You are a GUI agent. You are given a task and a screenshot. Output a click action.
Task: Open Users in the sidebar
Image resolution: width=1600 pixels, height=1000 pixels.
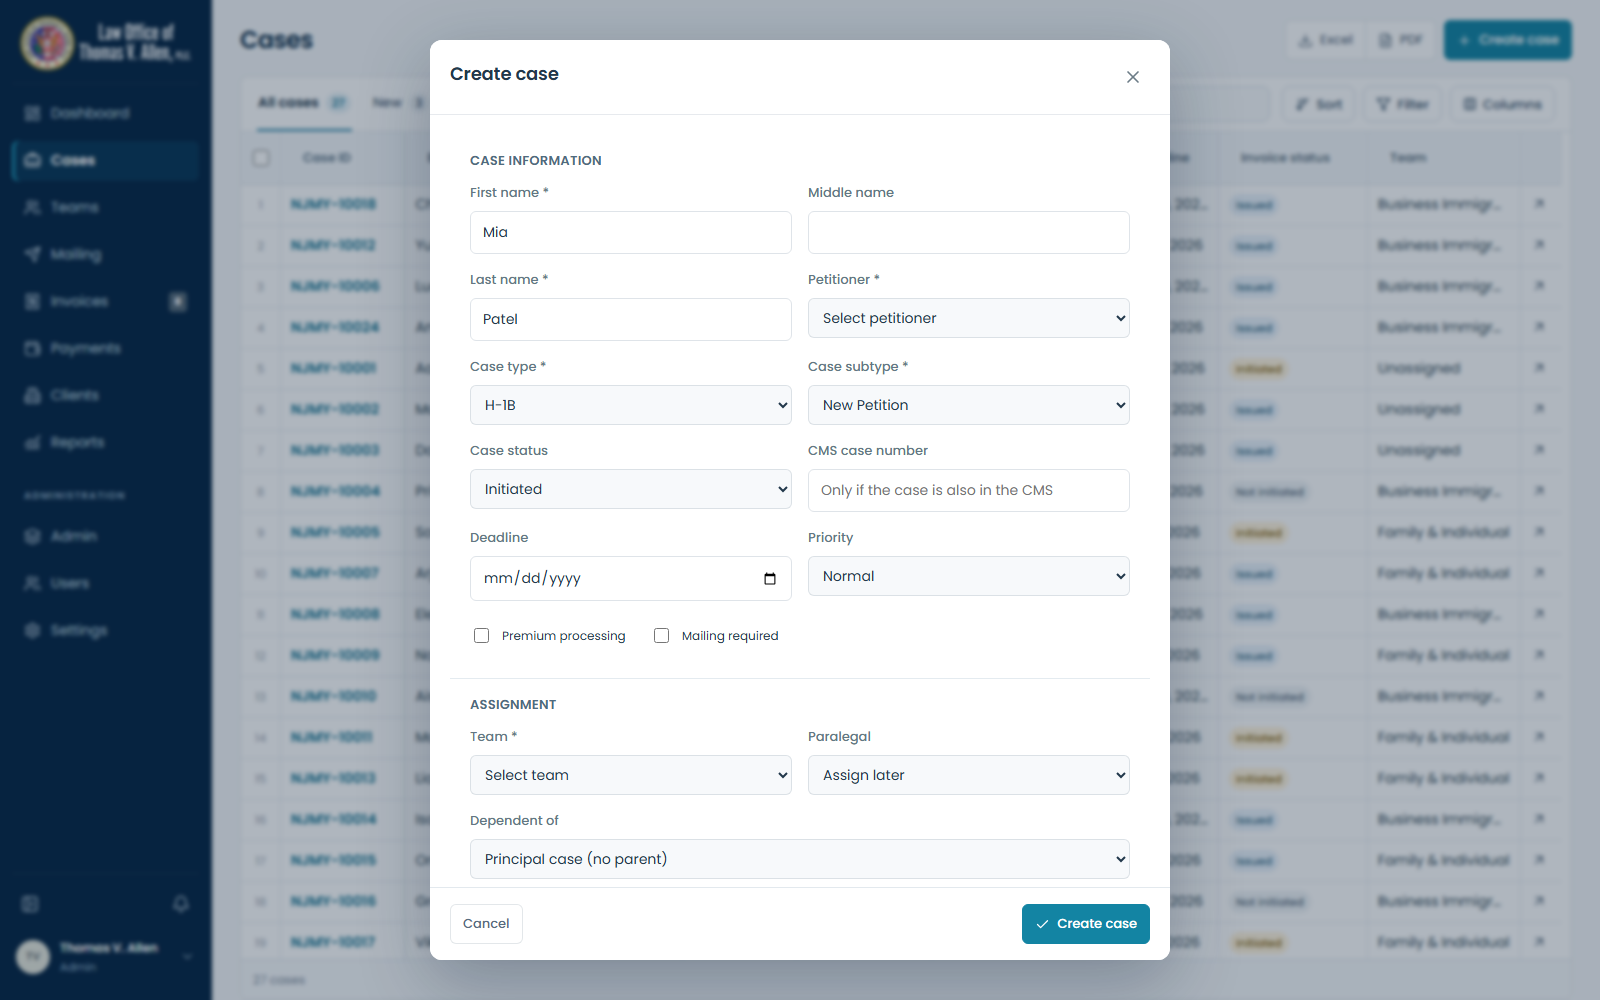pos(105,583)
